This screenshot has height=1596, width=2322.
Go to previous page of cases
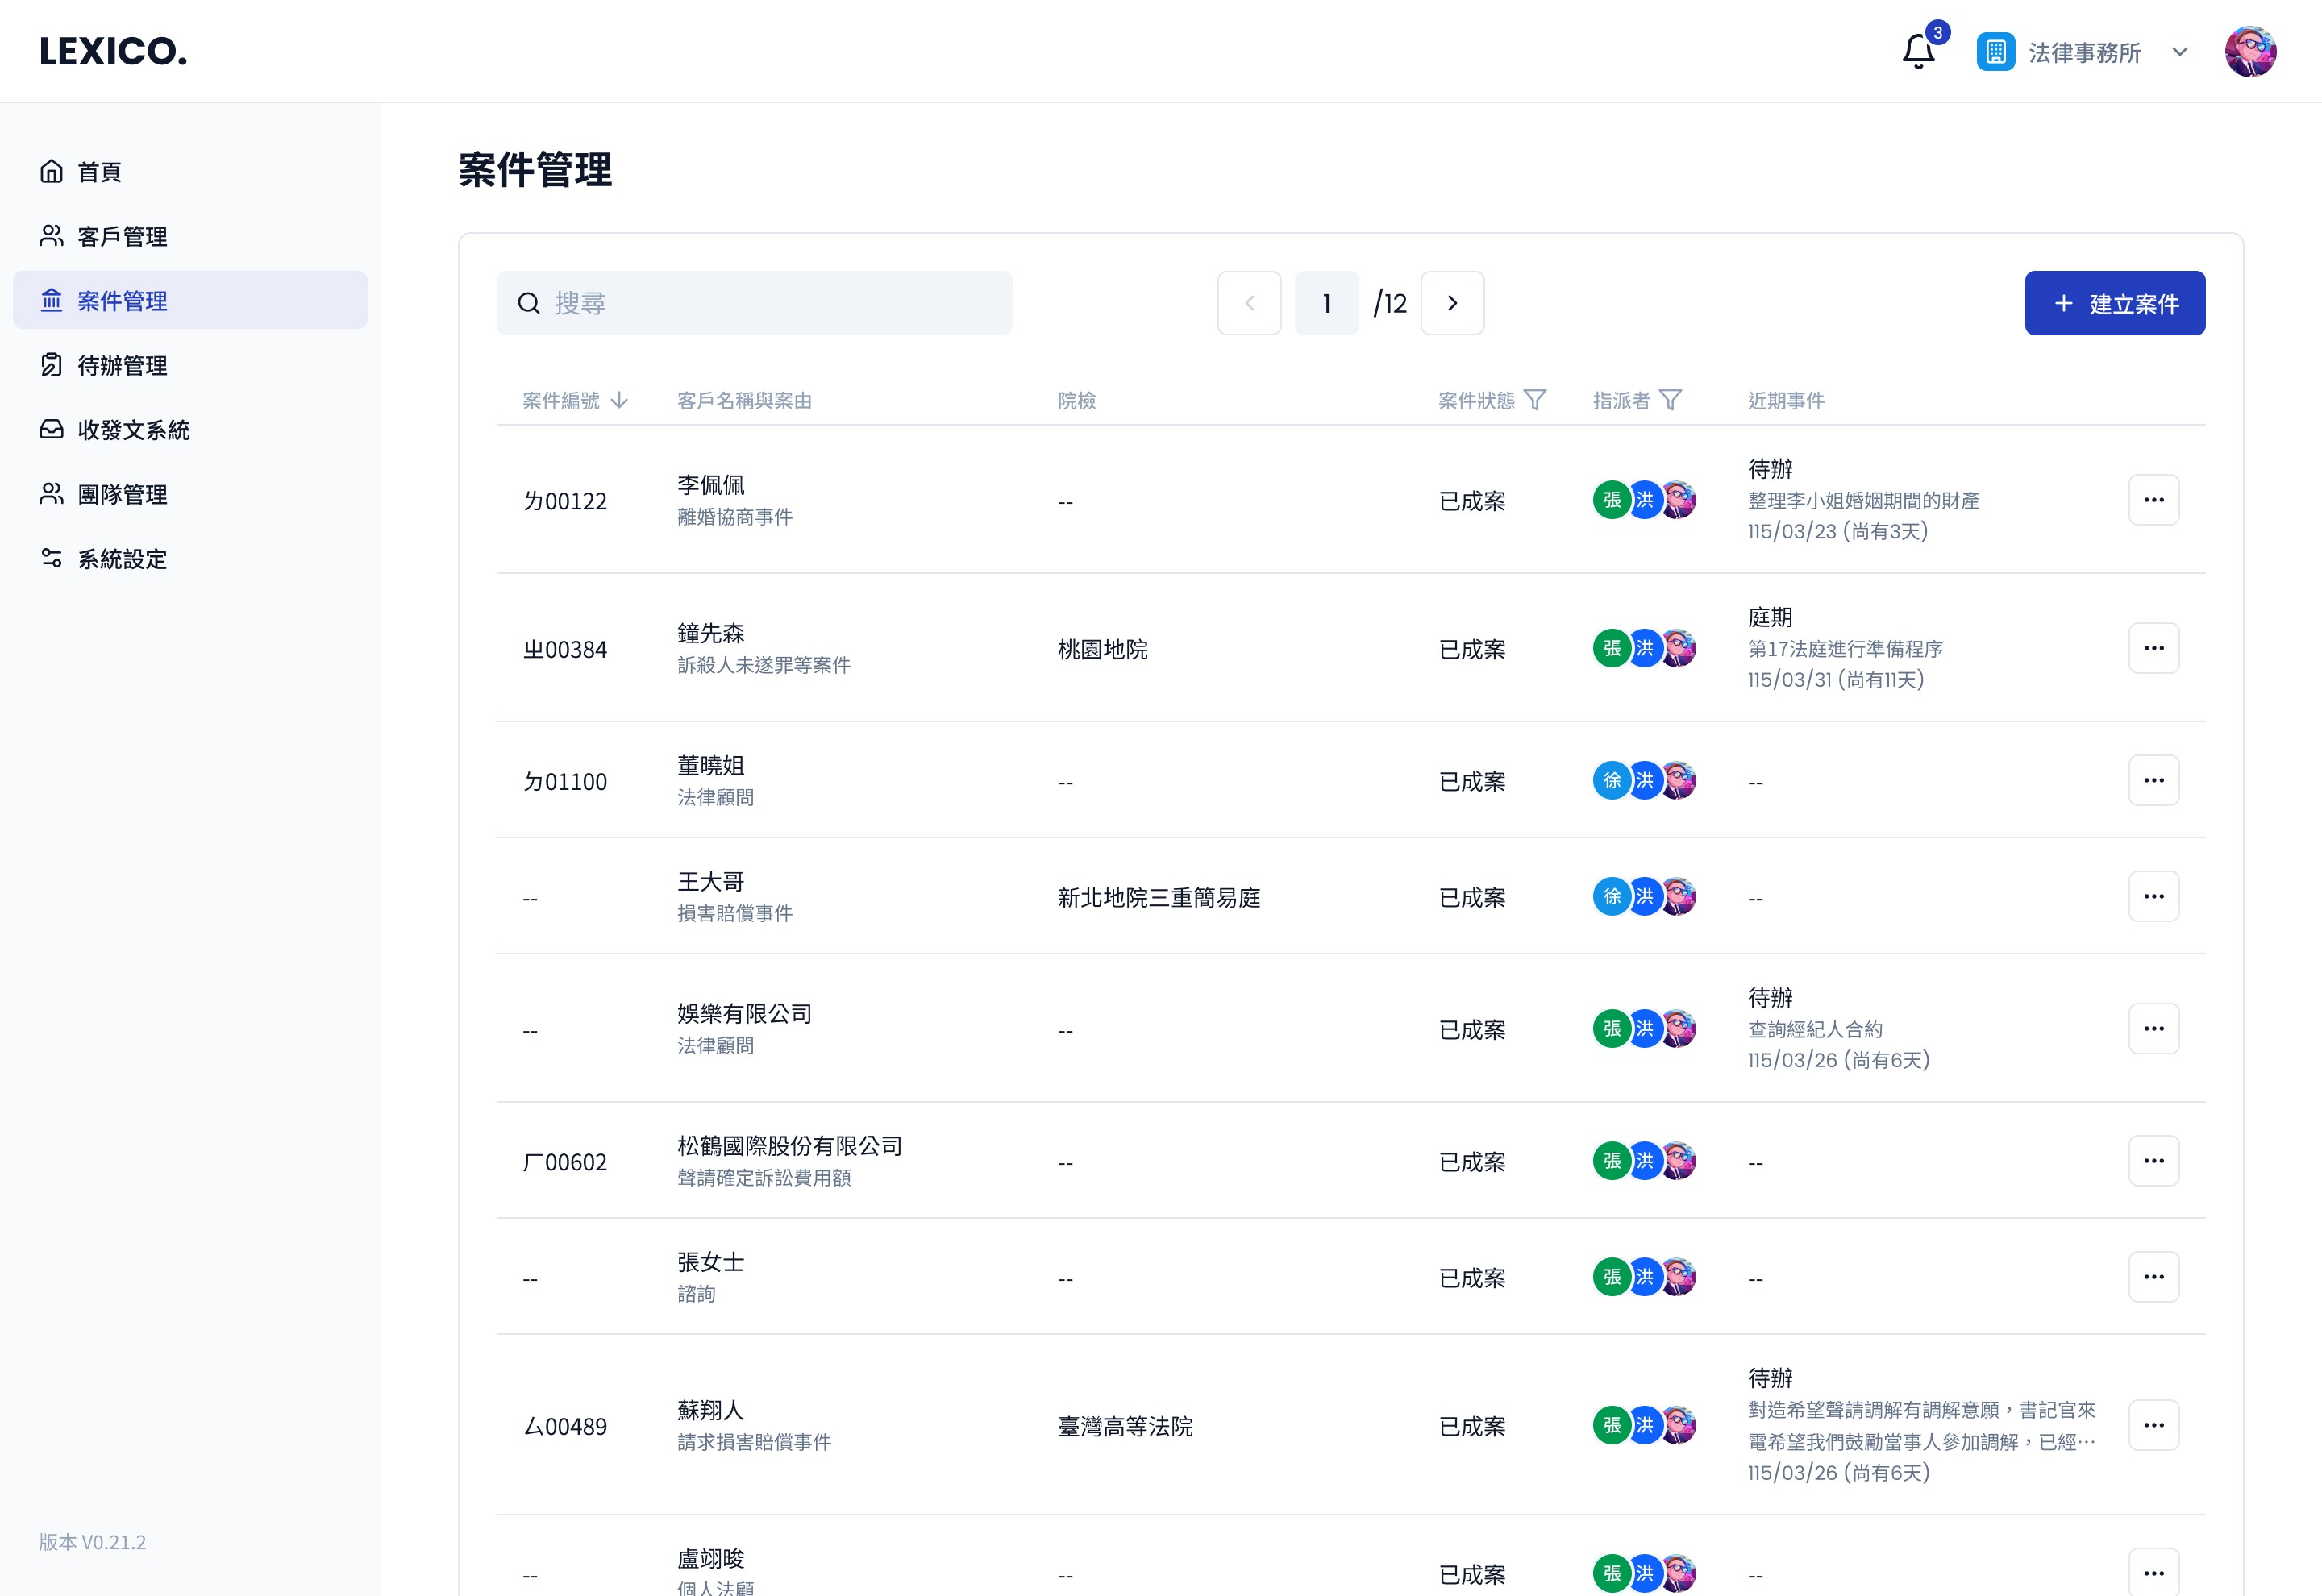[x=1249, y=303]
